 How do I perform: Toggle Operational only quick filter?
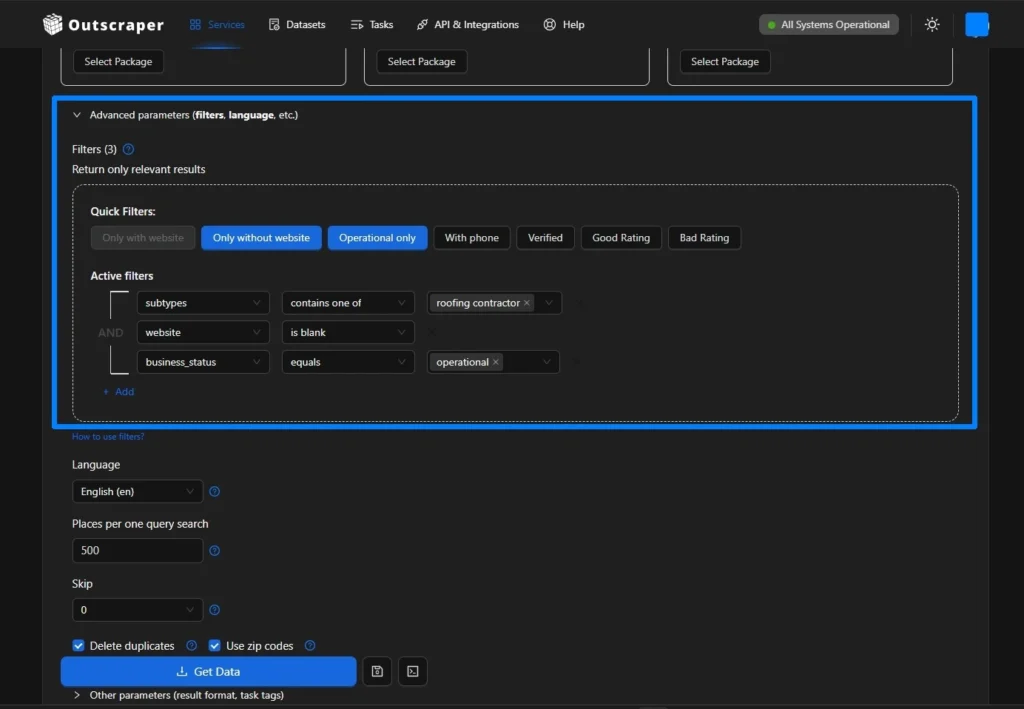tap(377, 238)
